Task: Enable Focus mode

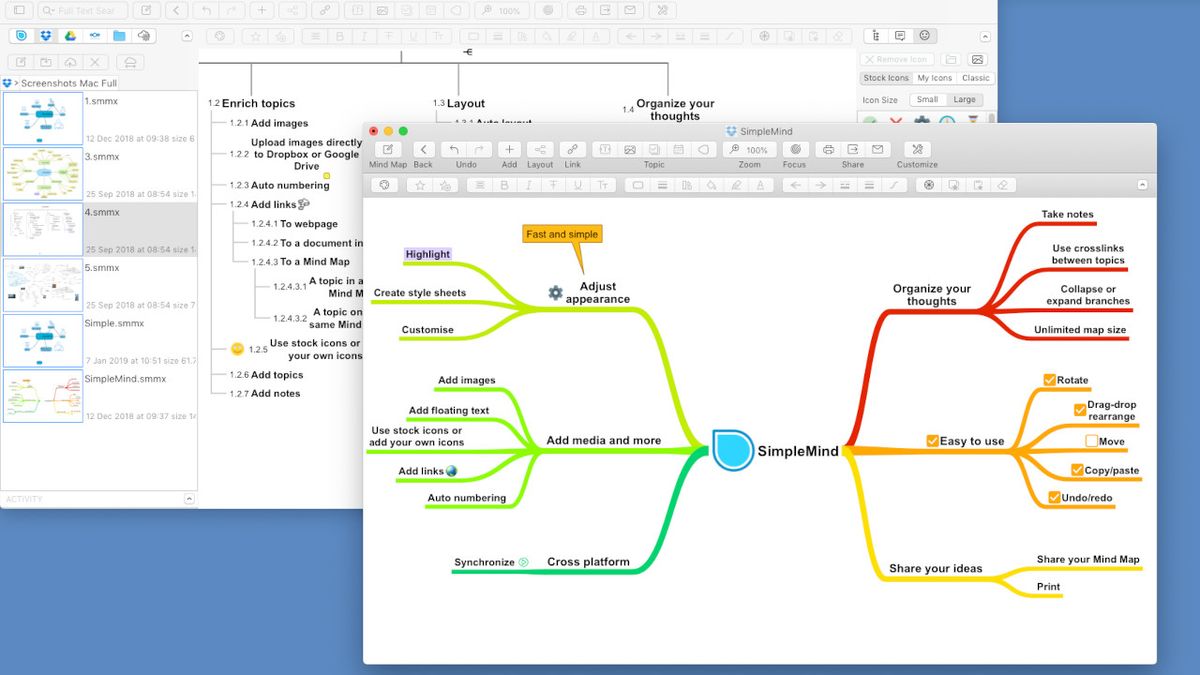Action: pos(794,150)
